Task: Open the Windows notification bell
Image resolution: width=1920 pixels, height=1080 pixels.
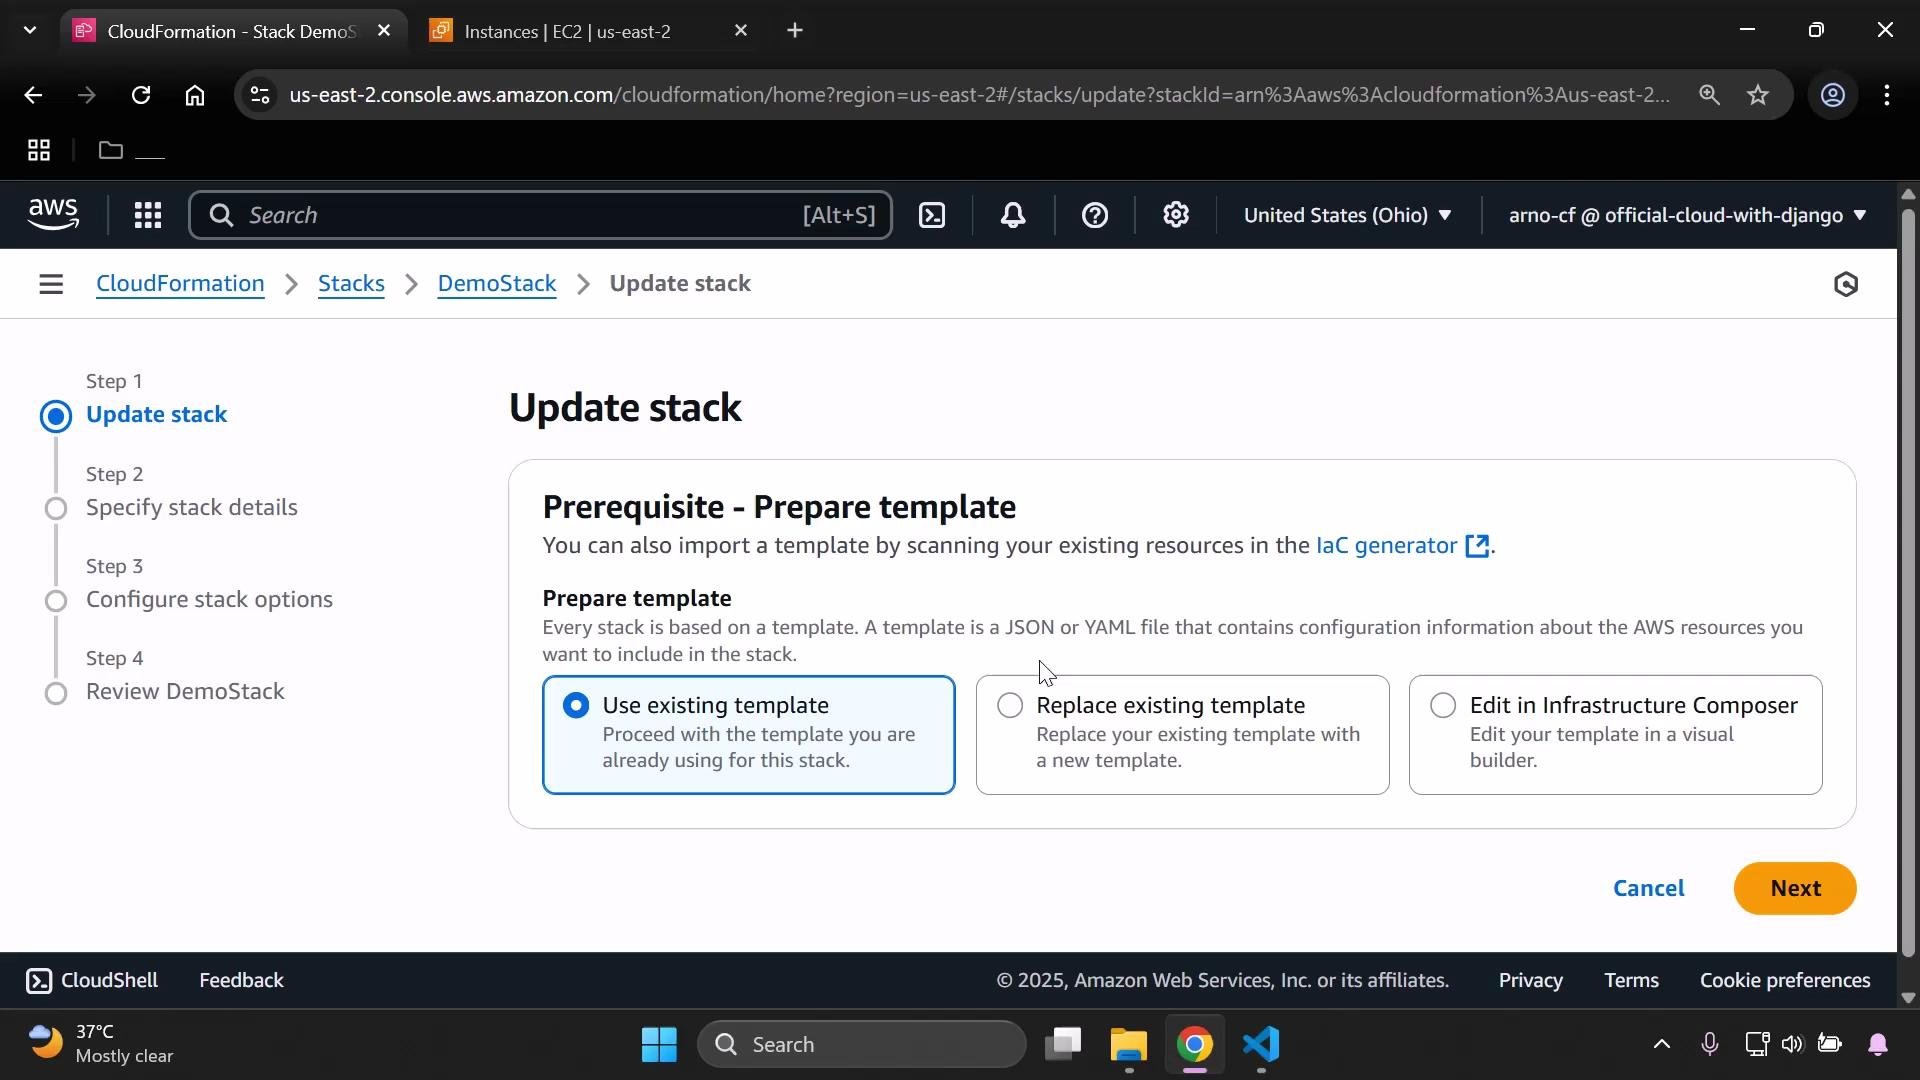Action: (x=1877, y=1045)
